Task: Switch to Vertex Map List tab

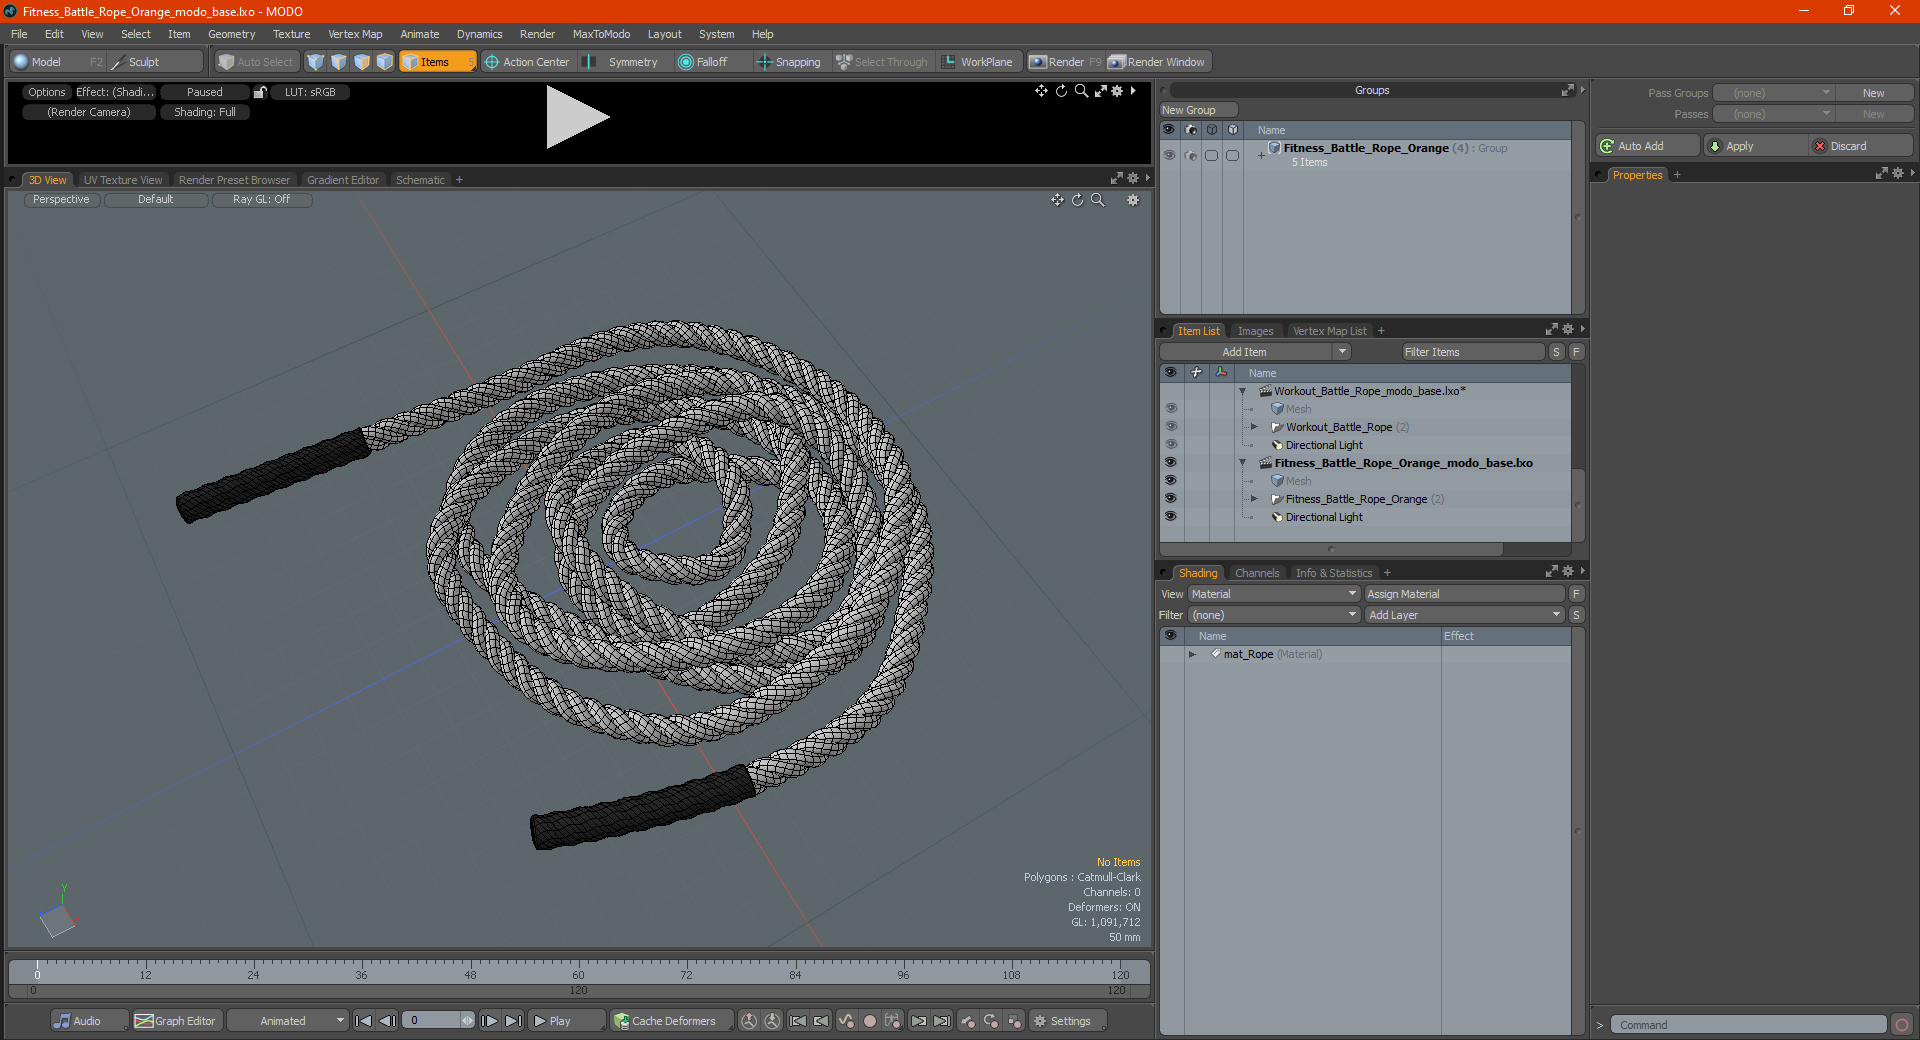Action: click(1329, 331)
